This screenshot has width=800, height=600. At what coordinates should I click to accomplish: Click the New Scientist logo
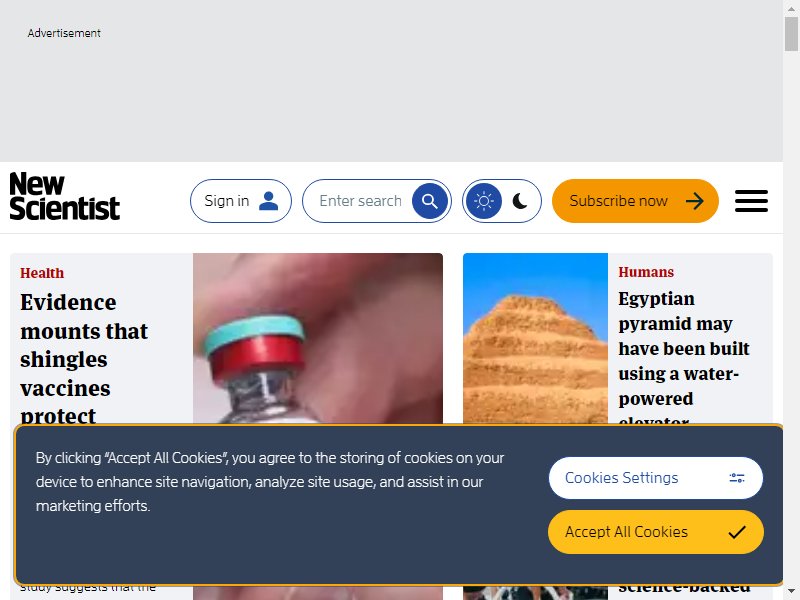[65, 196]
